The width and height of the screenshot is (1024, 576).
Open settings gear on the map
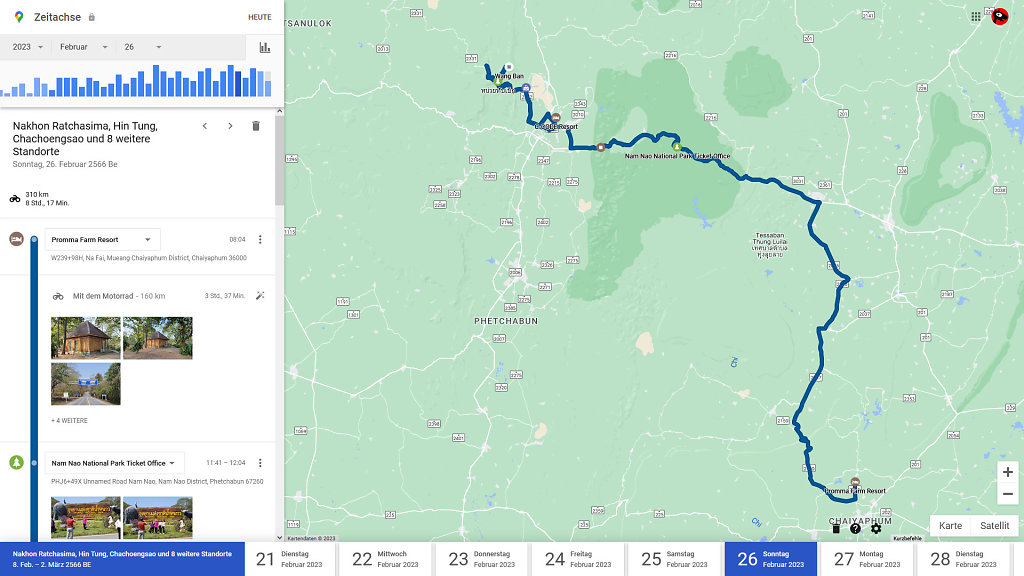tap(876, 528)
